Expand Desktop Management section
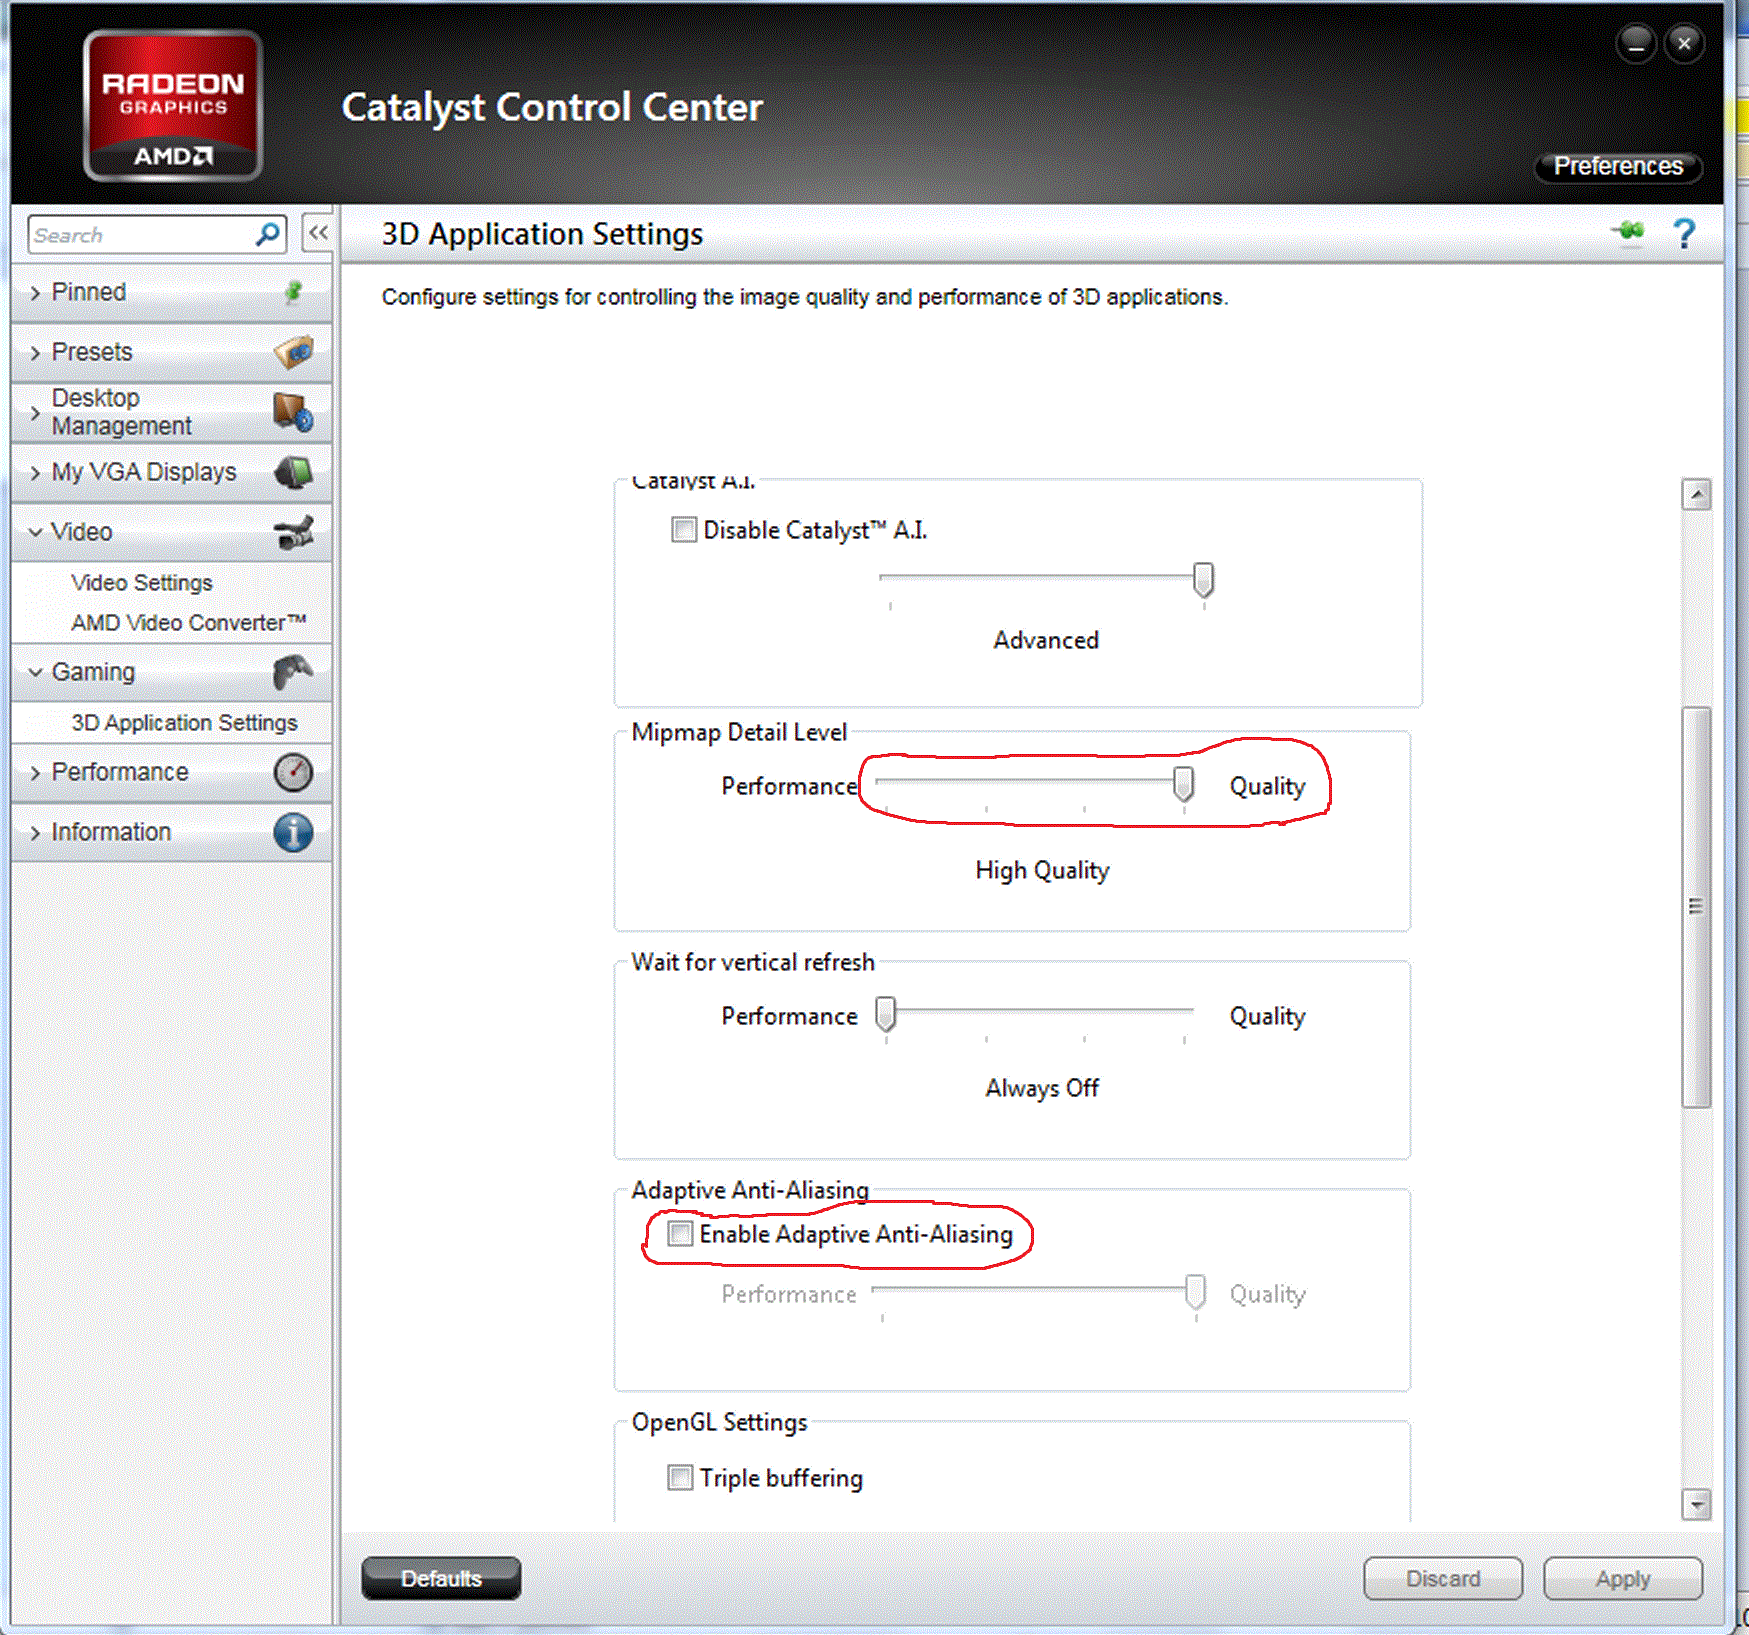The width and height of the screenshot is (1749, 1635). coord(171,412)
